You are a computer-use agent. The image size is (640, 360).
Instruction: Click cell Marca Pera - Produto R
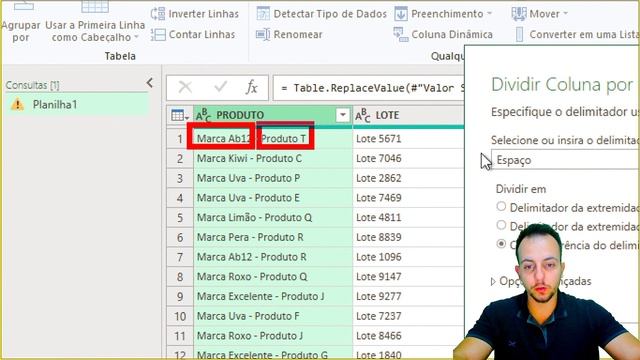[x=273, y=237]
